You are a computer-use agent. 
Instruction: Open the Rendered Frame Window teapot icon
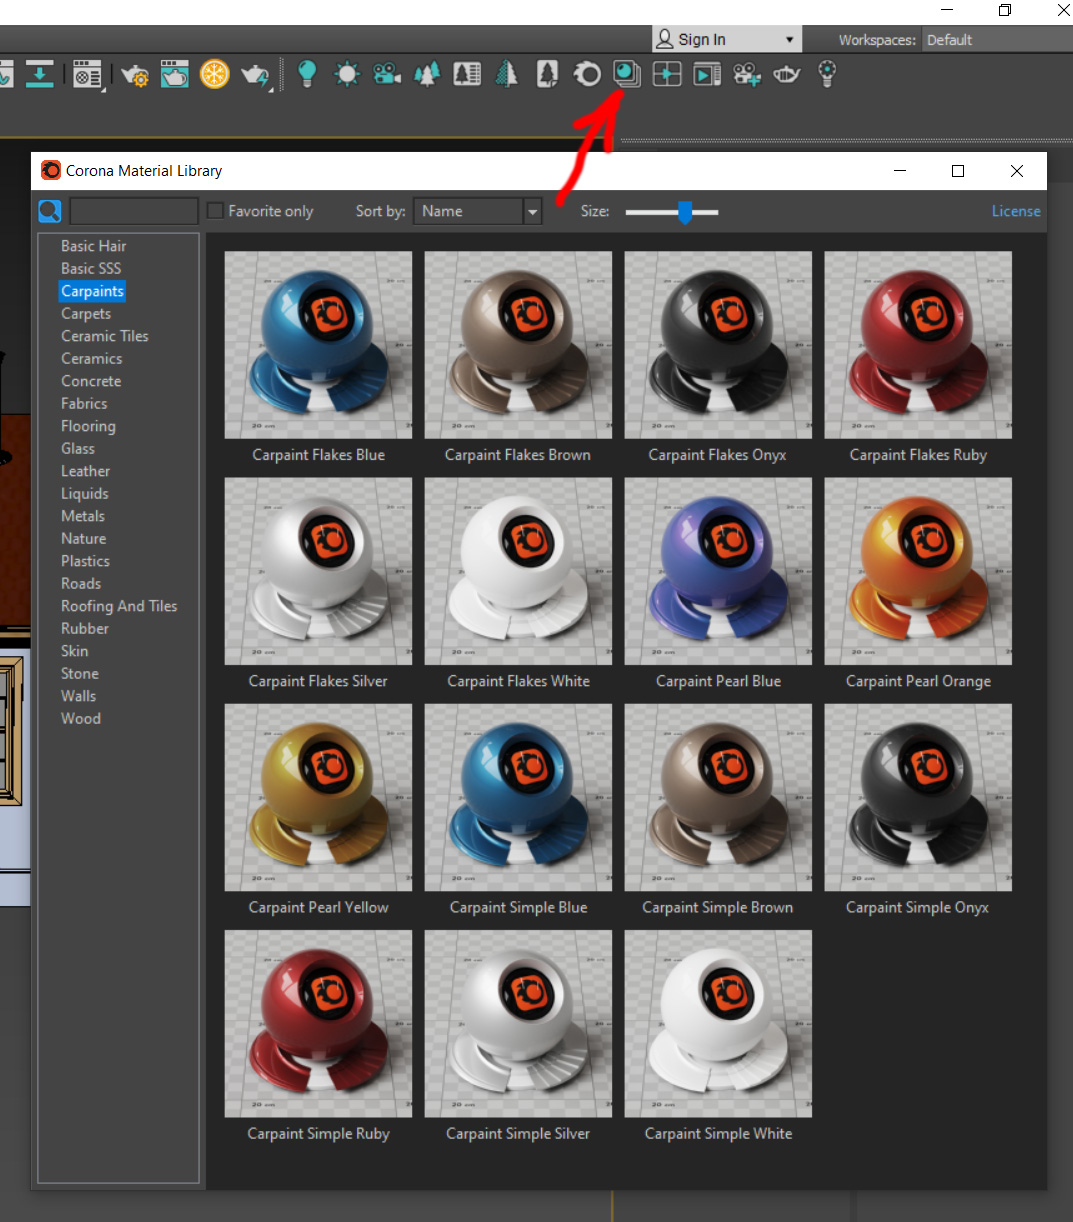(175, 74)
